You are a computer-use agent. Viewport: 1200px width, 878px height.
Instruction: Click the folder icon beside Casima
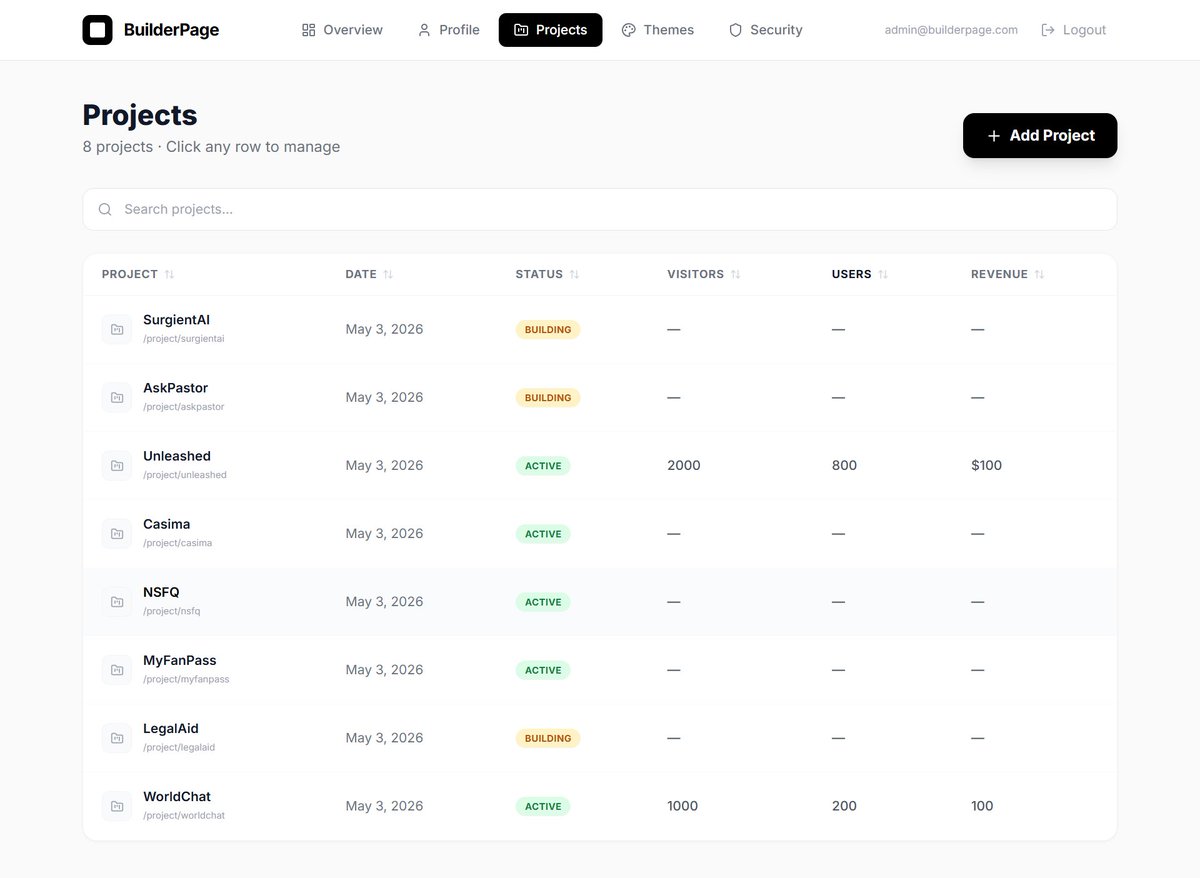tap(117, 533)
